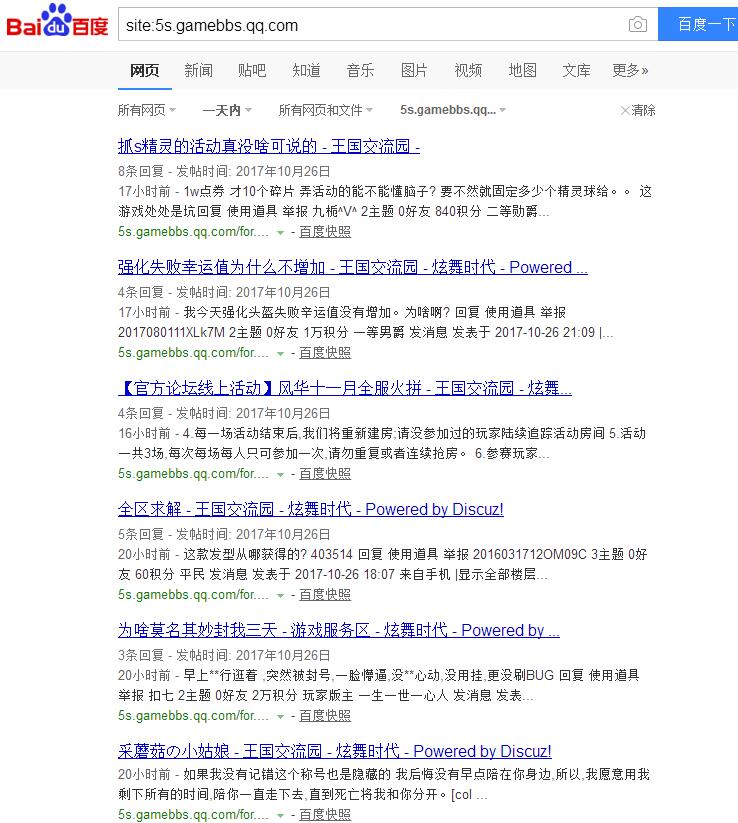This screenshot has height=823, width=738.
Task: Open the 文库 tab
Action: coord(576,70)
